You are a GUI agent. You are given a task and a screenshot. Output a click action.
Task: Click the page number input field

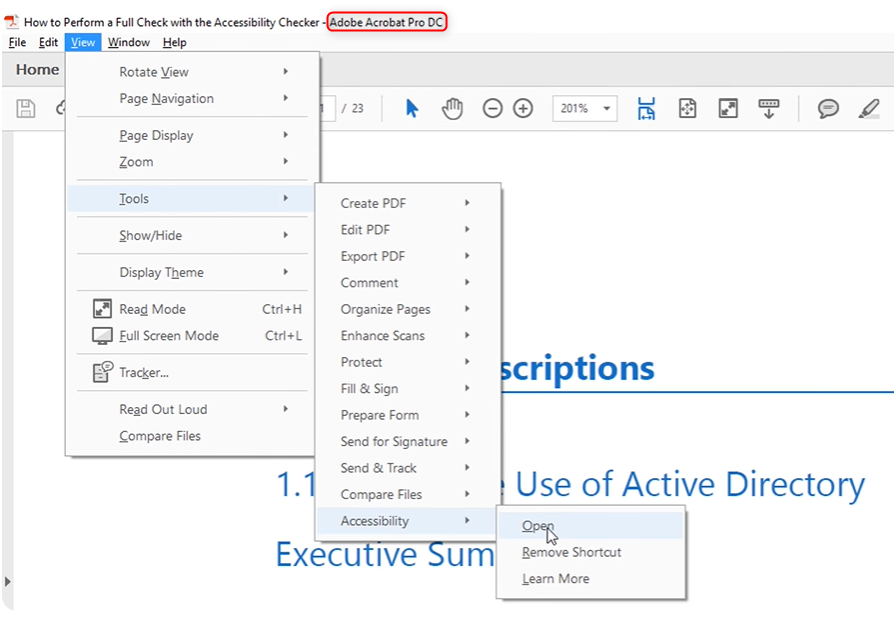330,108
